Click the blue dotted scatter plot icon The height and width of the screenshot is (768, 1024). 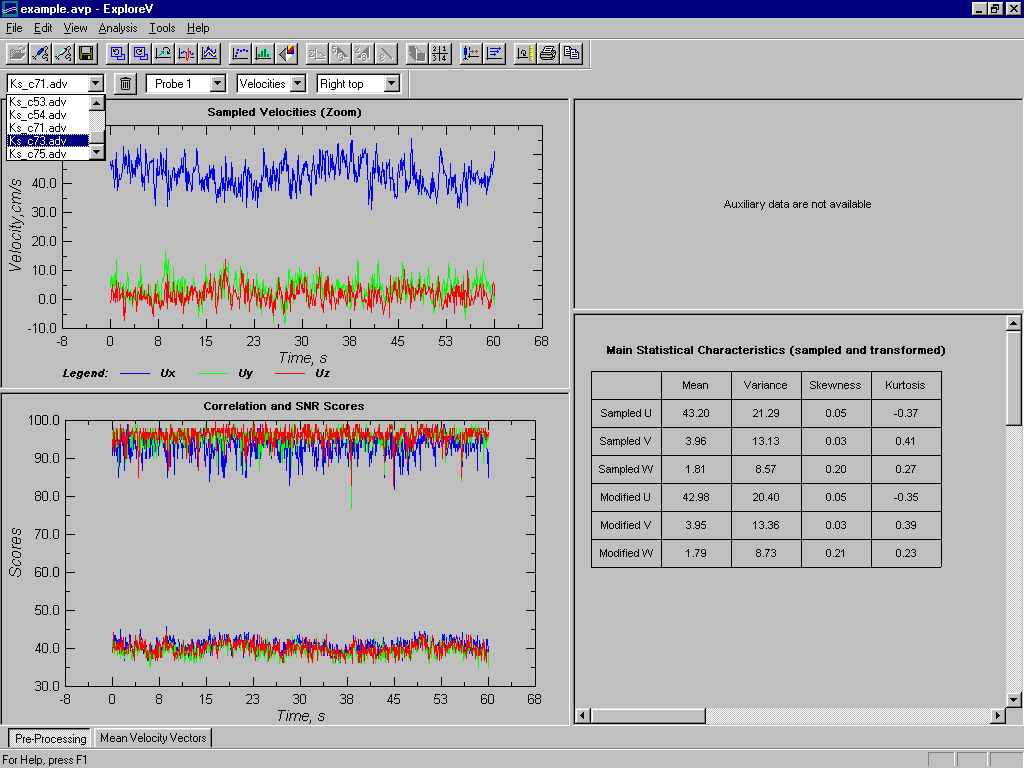click(240, 53)
